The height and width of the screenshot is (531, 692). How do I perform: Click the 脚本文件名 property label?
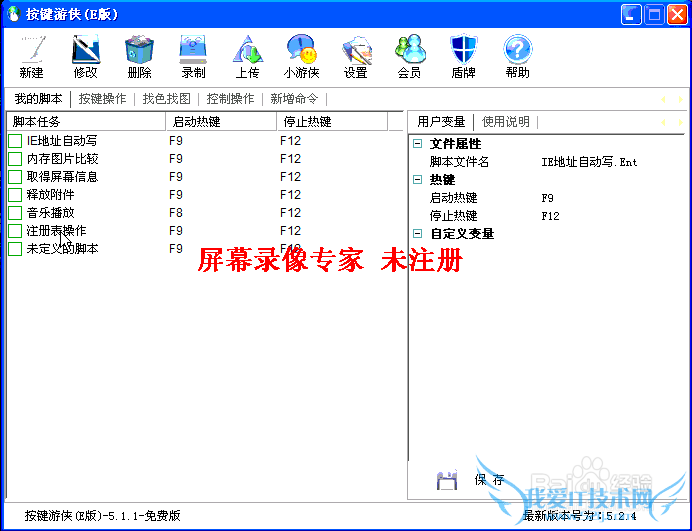point(459,162)
